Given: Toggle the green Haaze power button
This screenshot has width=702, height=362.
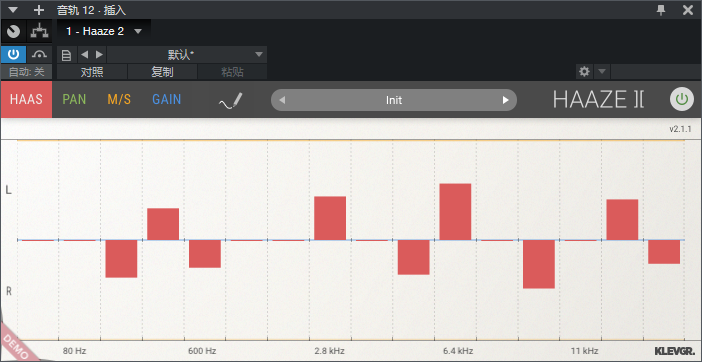Looking at the screenshot, I should pyautogui.click(x=681, y=99).
